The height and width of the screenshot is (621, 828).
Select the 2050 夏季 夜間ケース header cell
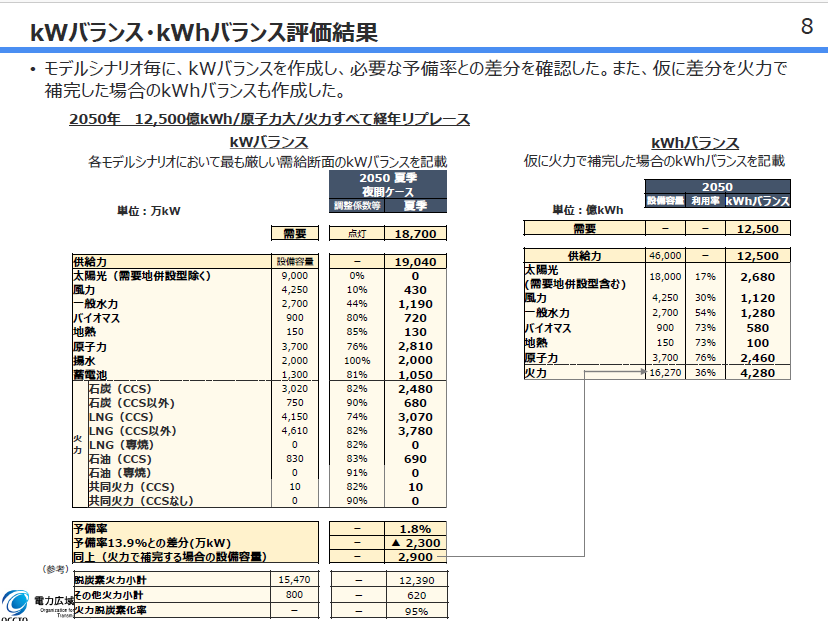pos(388,184)
